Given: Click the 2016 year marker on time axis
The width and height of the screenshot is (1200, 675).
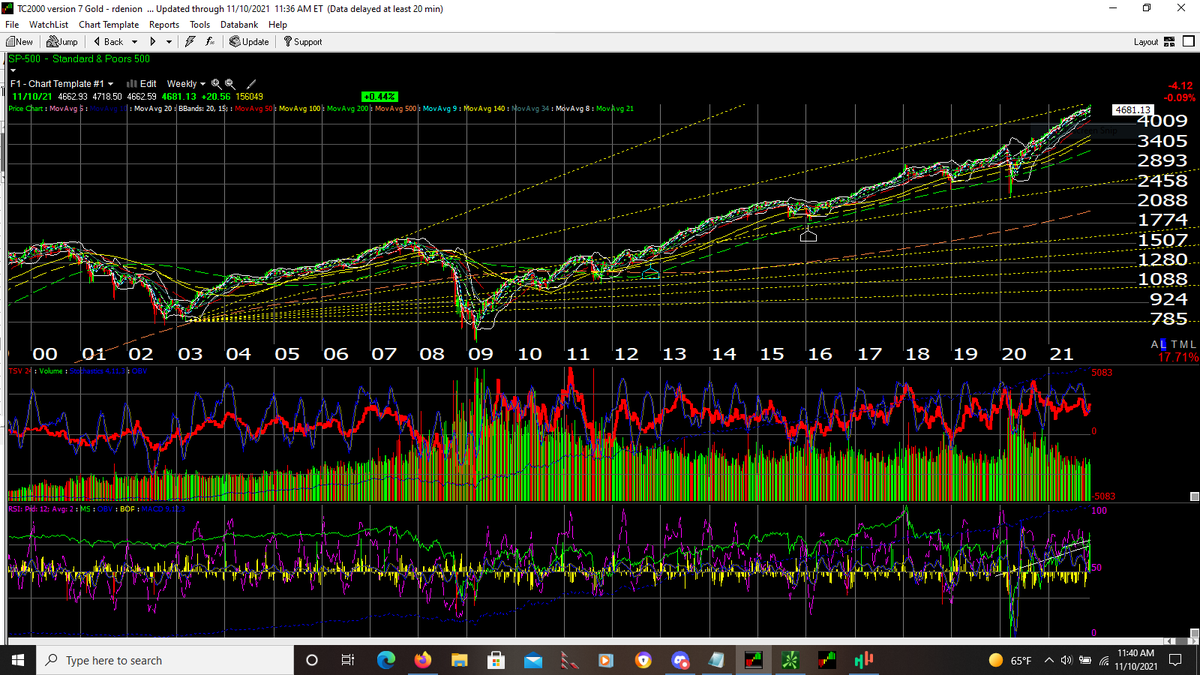Looking at the screenshot, I should tap(819, 353).
